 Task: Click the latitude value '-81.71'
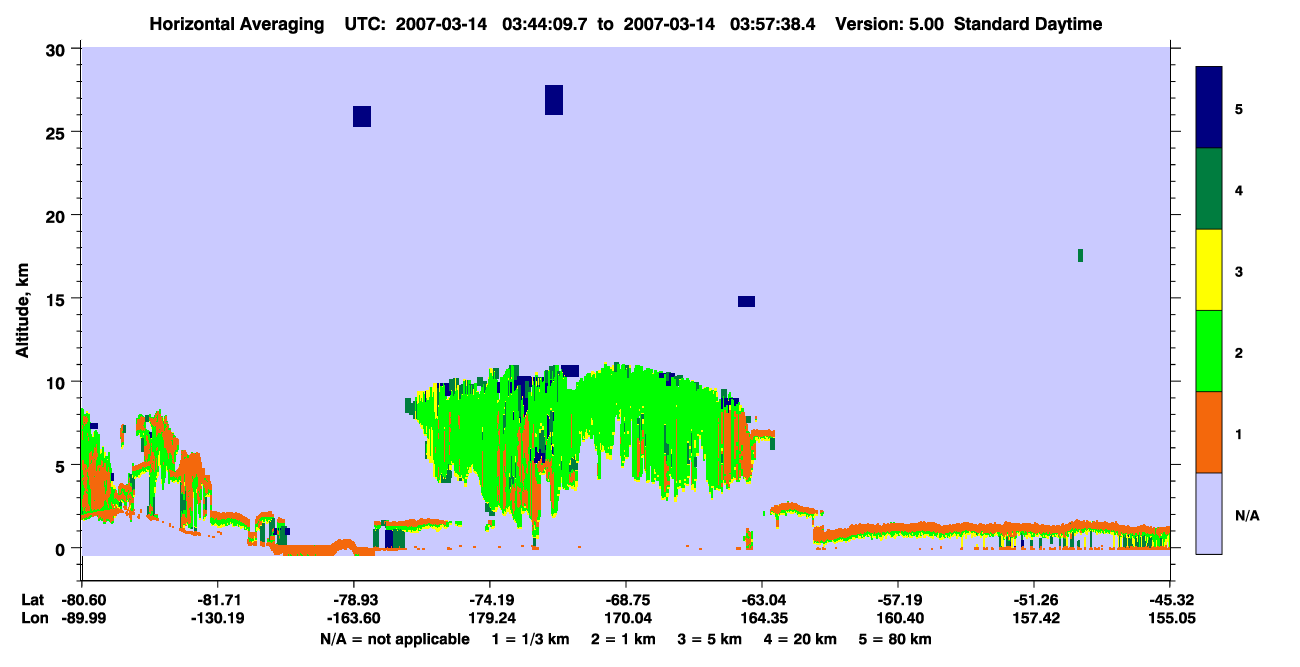[x=218, y=600]
